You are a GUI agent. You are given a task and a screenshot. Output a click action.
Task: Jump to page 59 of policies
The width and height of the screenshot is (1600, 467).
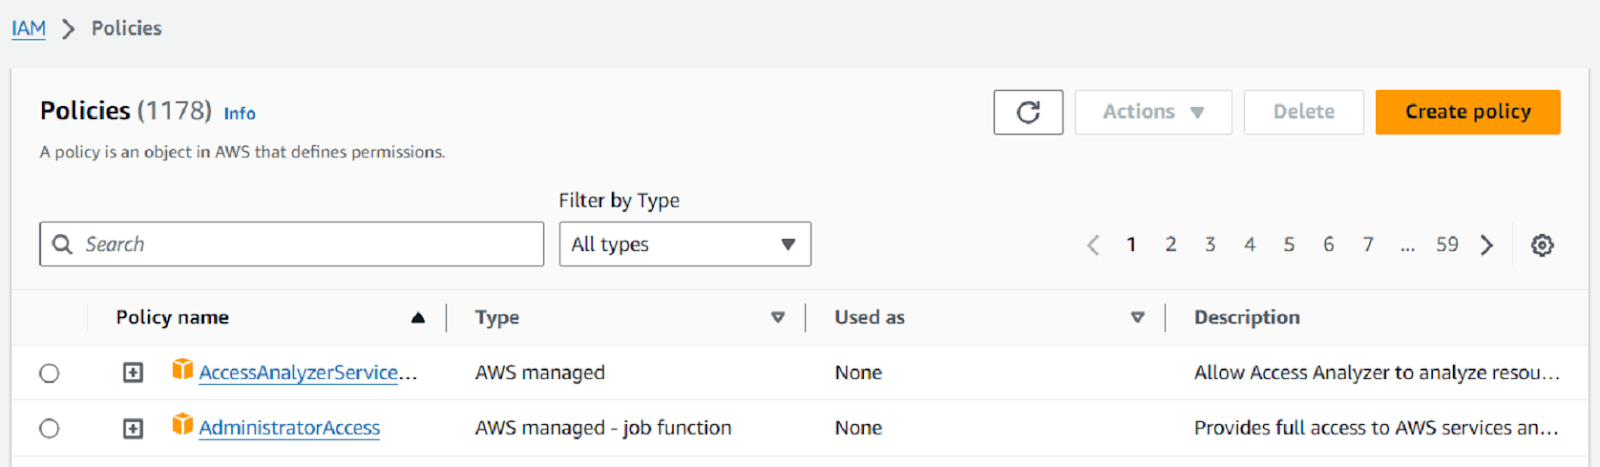point(1446,245)
